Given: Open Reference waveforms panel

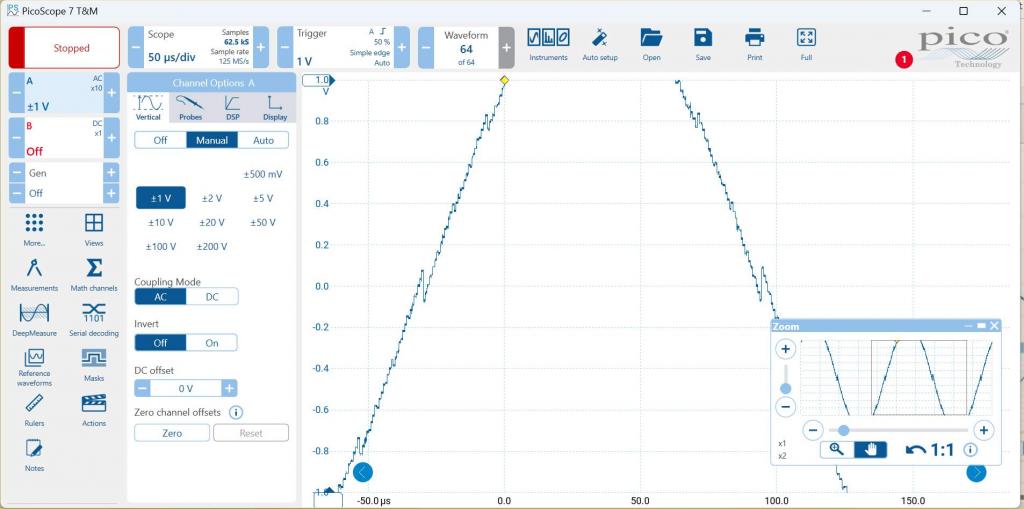Looking at the screenshot, I should click(x=34, y=363).
